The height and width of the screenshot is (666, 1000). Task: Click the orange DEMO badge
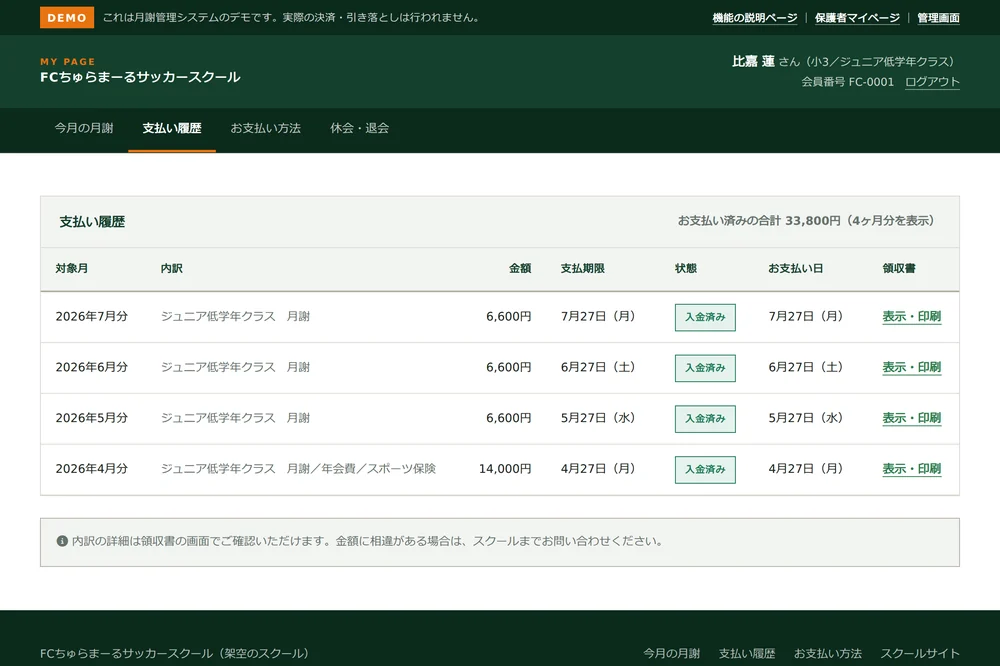click(x=67, y=18)
